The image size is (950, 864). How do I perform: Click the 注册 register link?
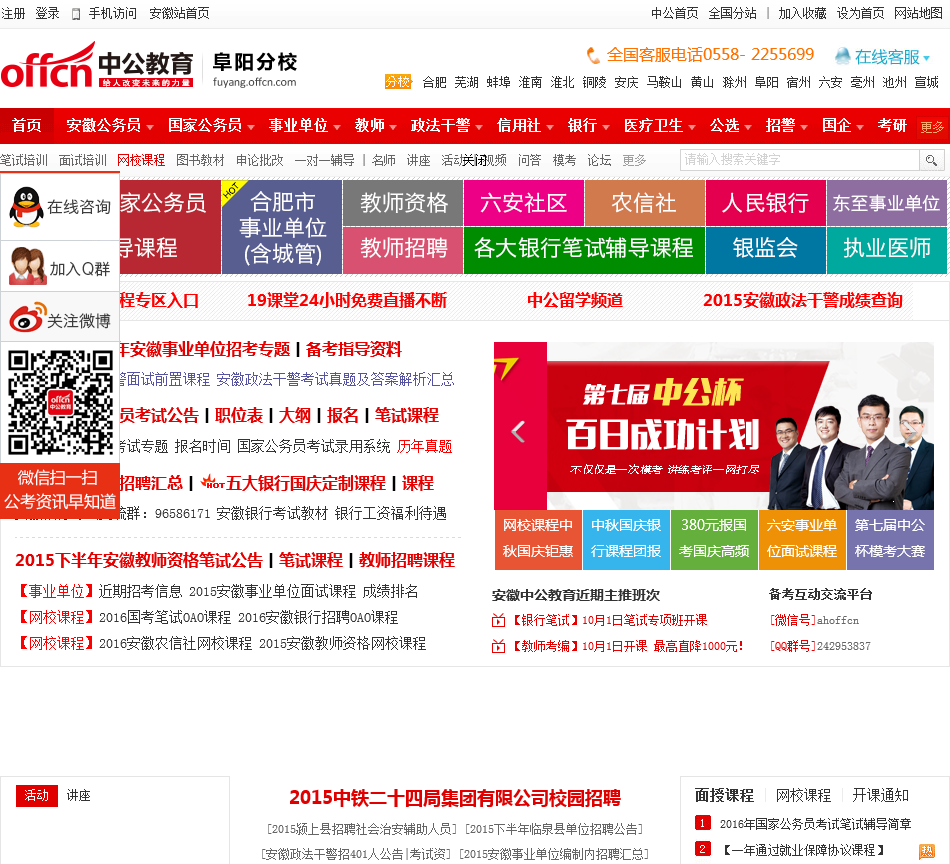13,13
